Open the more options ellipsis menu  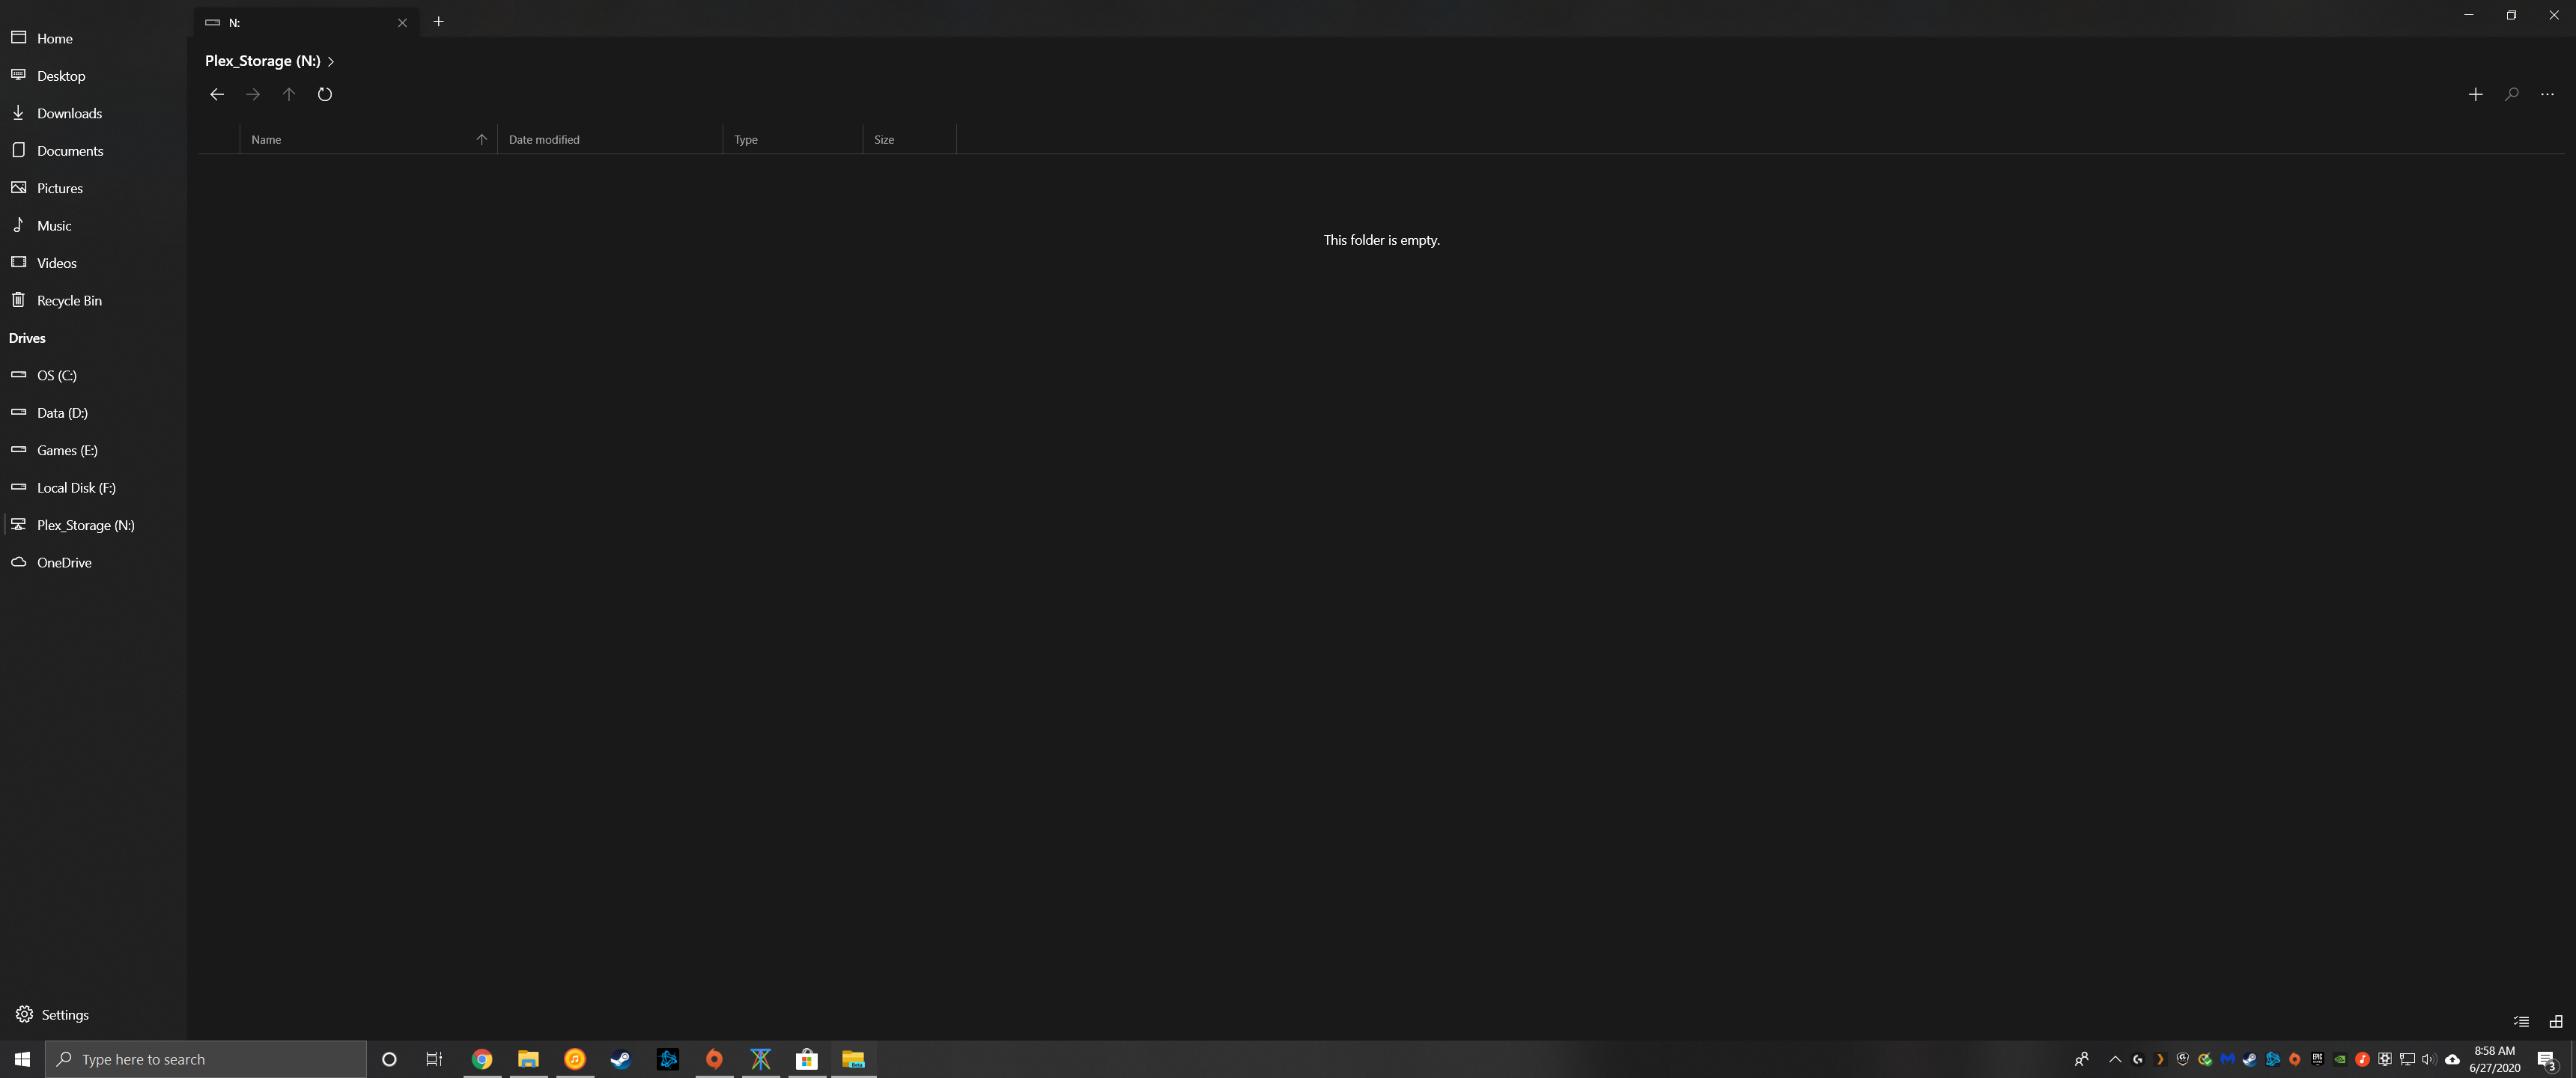2547,94
